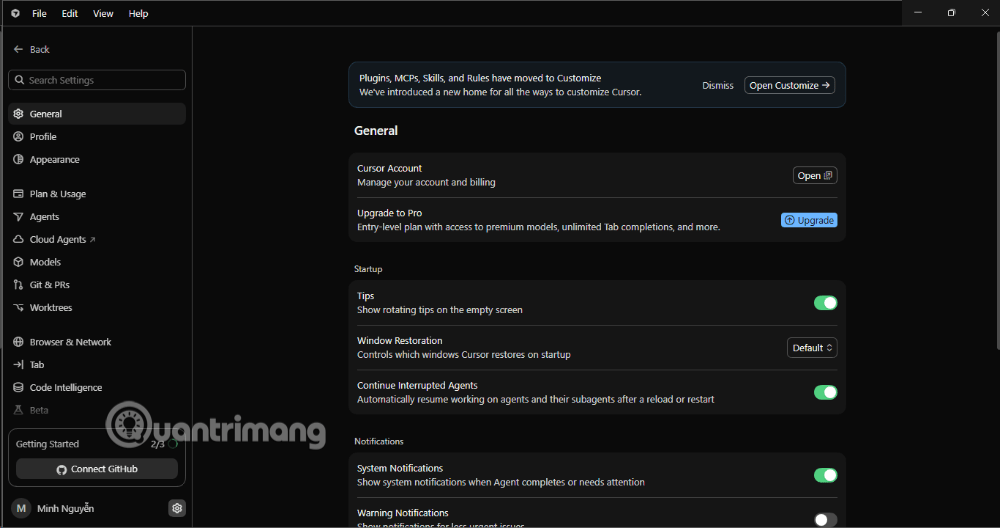Click the Profile person icon

(18, 136)
